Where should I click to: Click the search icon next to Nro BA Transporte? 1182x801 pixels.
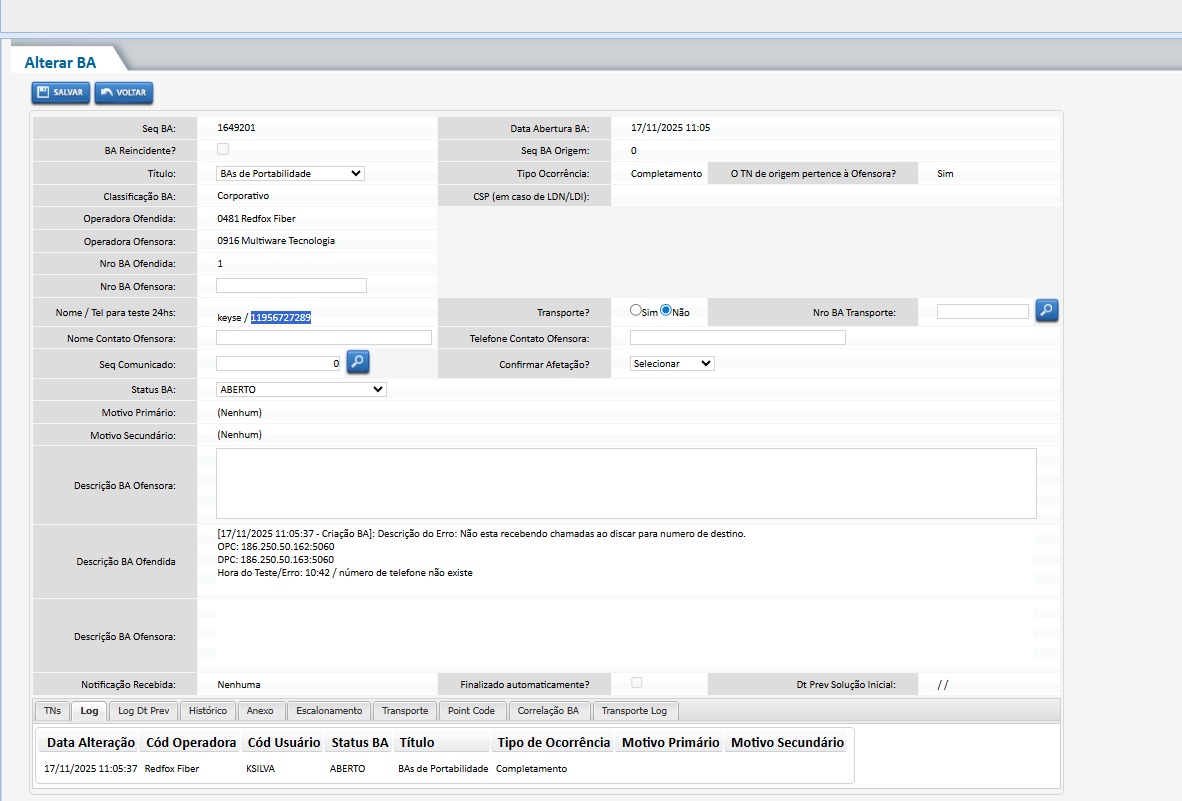point(1046,311)
